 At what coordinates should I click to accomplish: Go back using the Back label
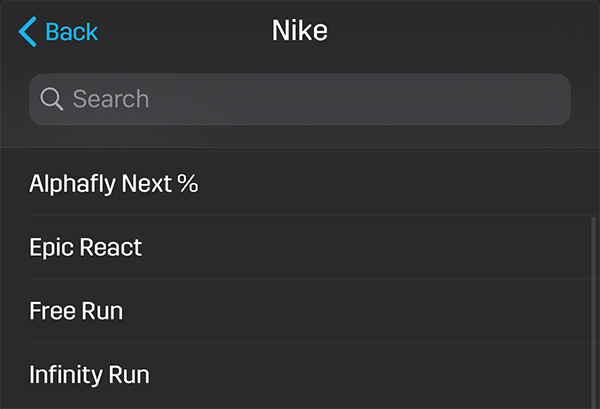(x=72, y=31)
